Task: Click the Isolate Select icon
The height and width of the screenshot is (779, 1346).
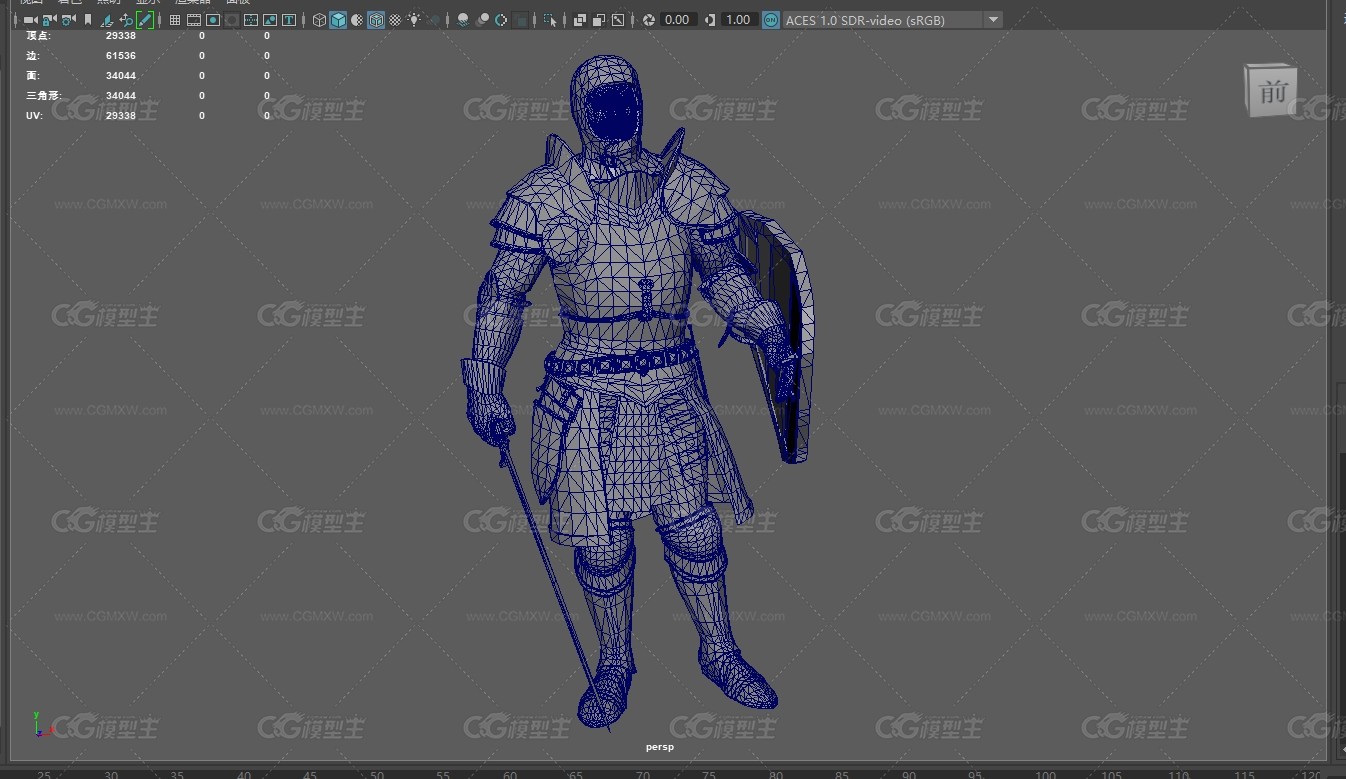Action: [x=550, y=20]
